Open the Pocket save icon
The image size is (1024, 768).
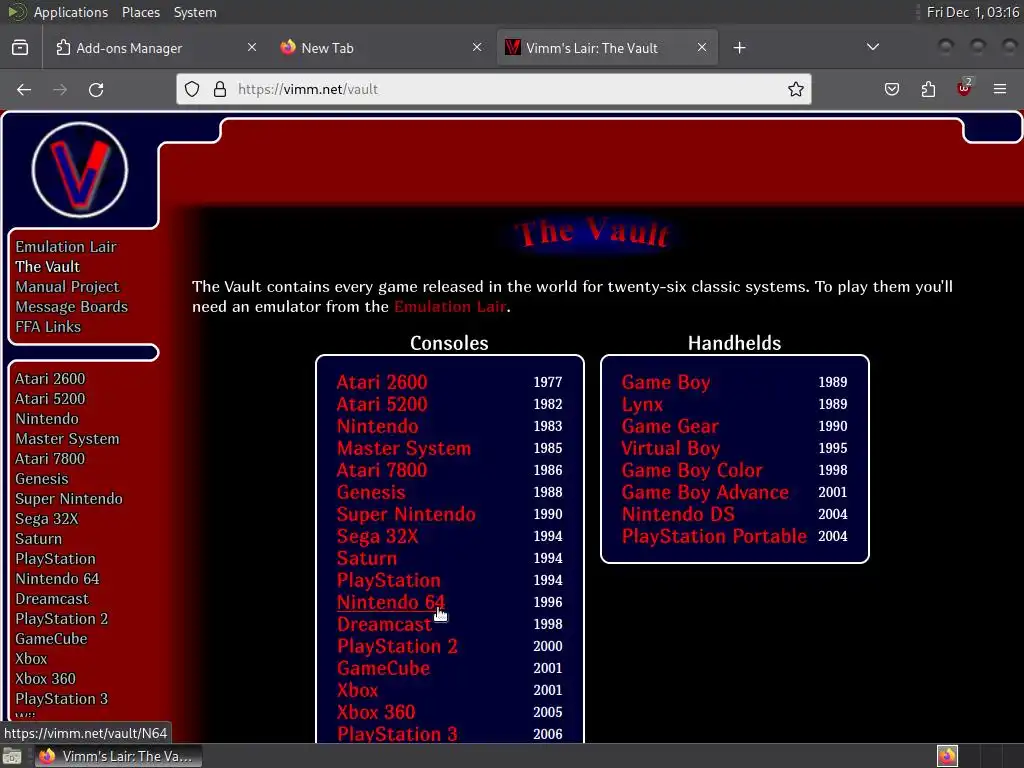click(x=892, y=89)
